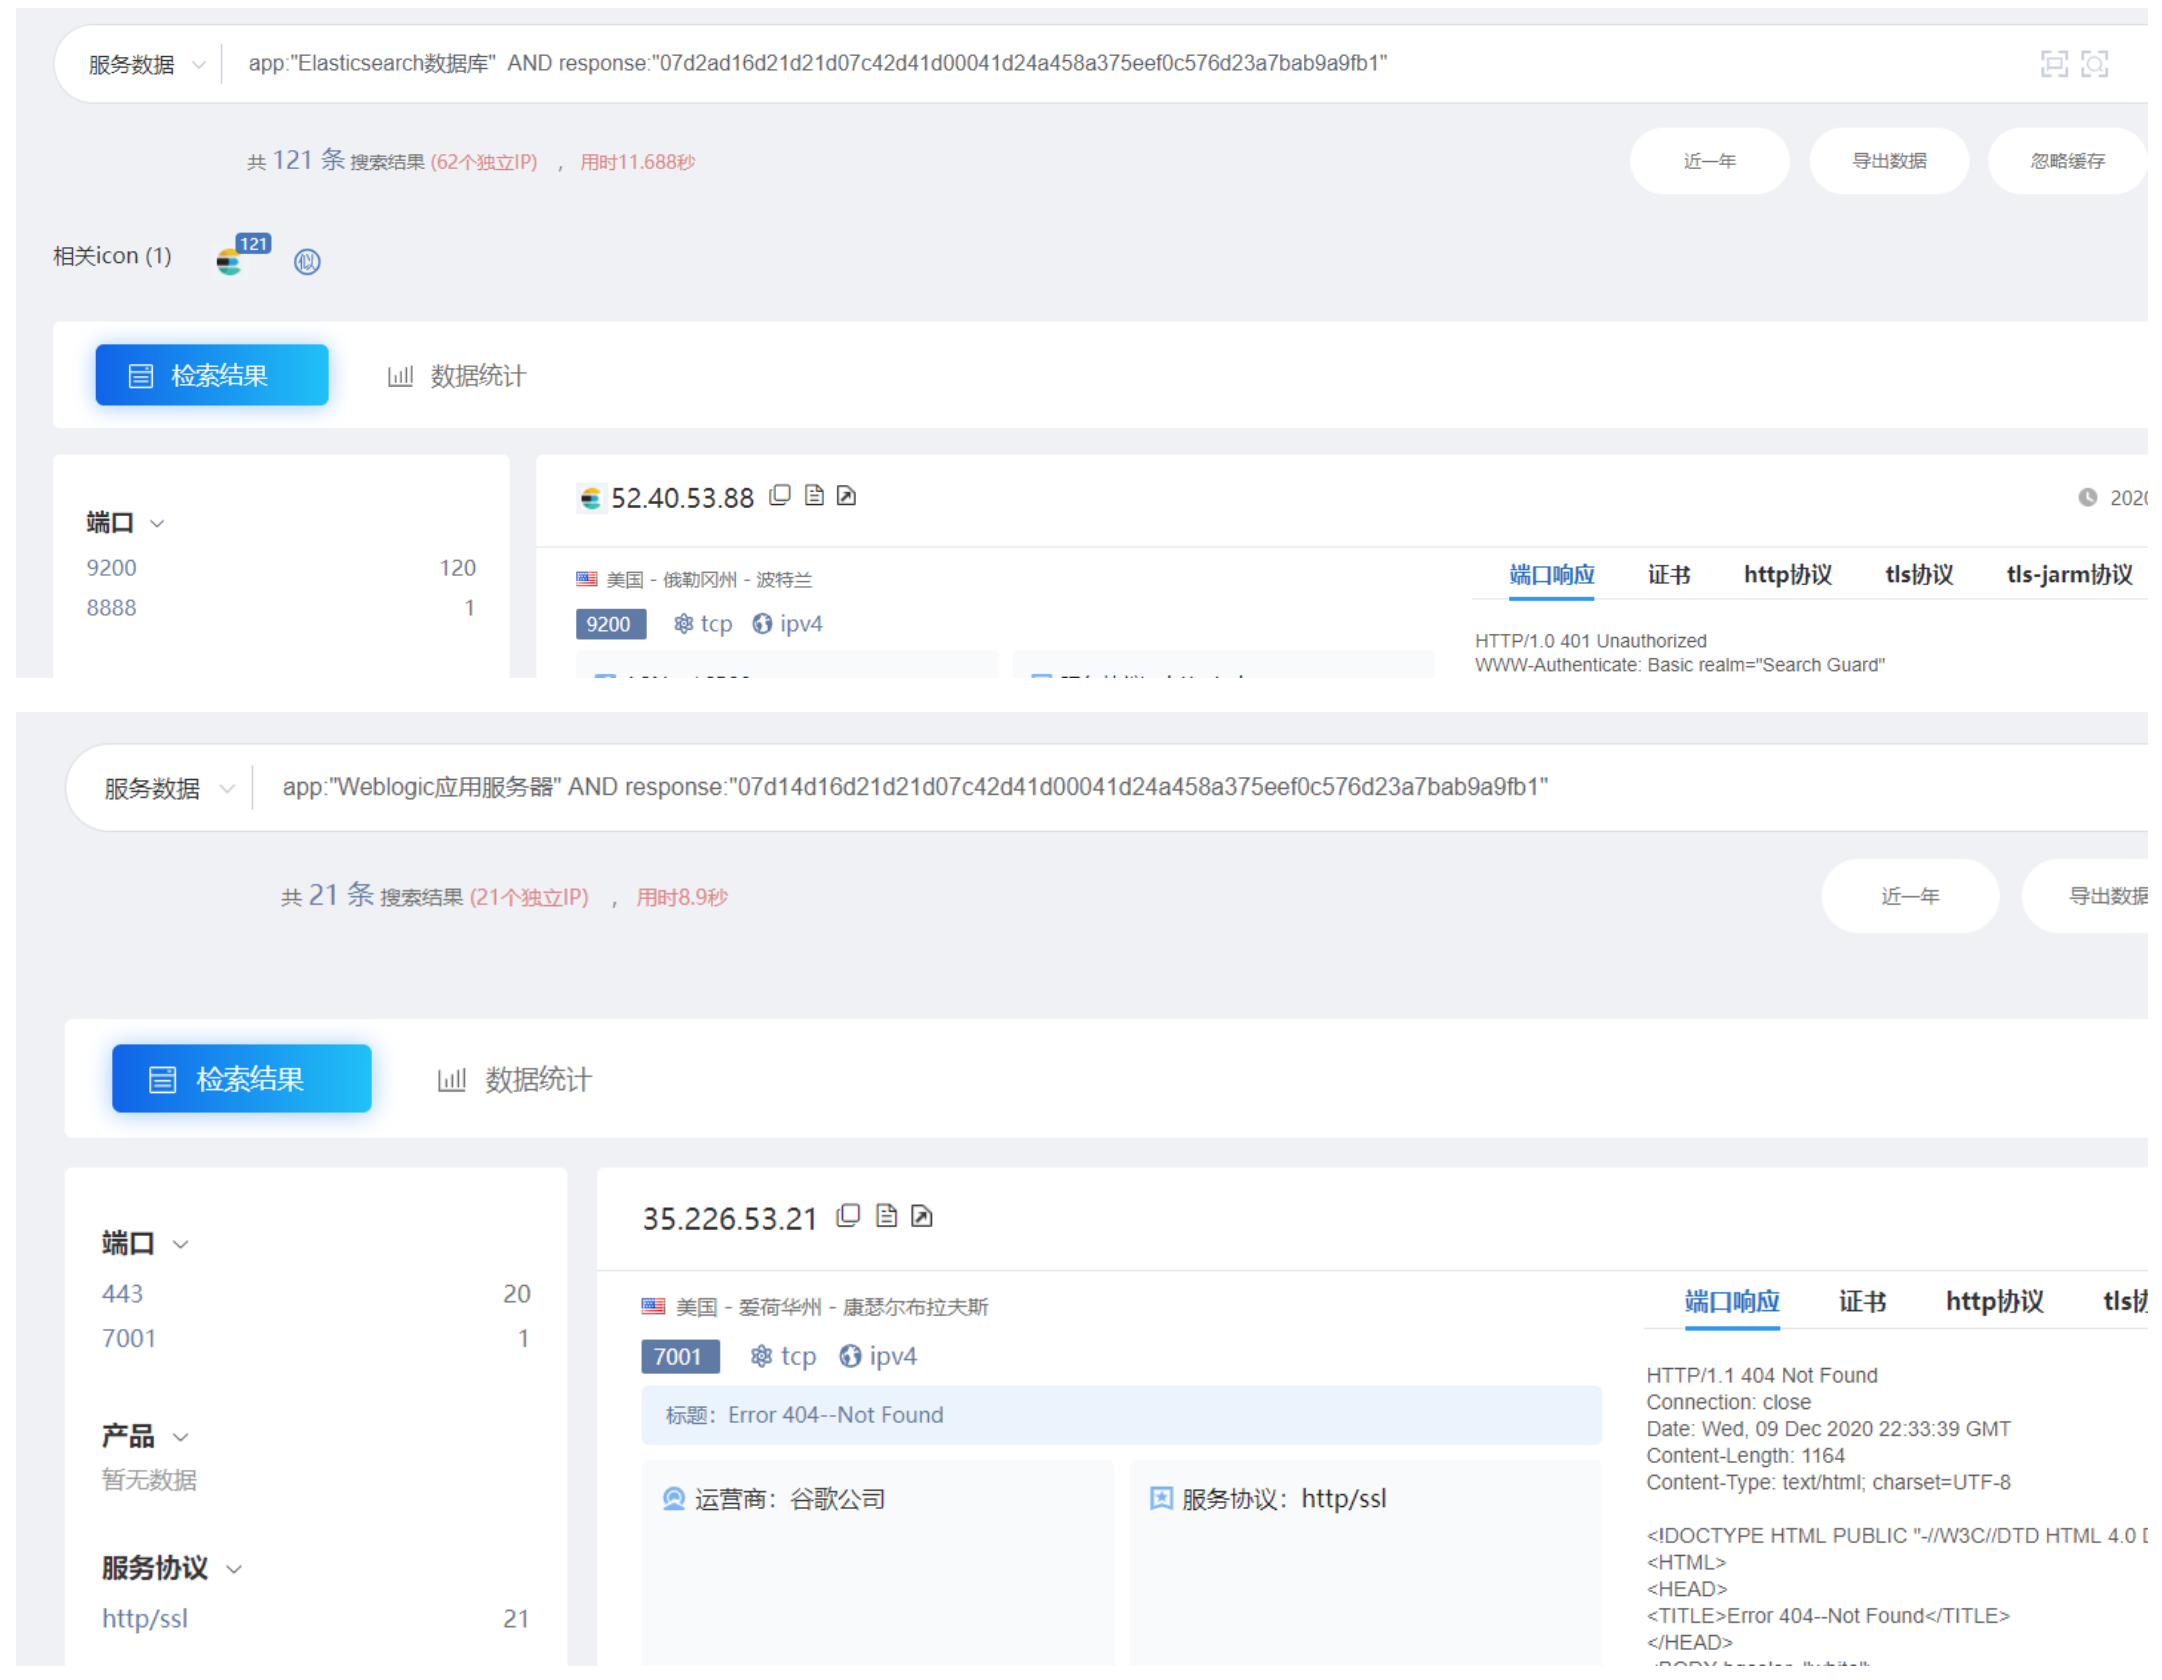Click the Elasticsearch related icon with 121 badge
The width and height of the screenshot is (2162, 1680).
(230, 262)
